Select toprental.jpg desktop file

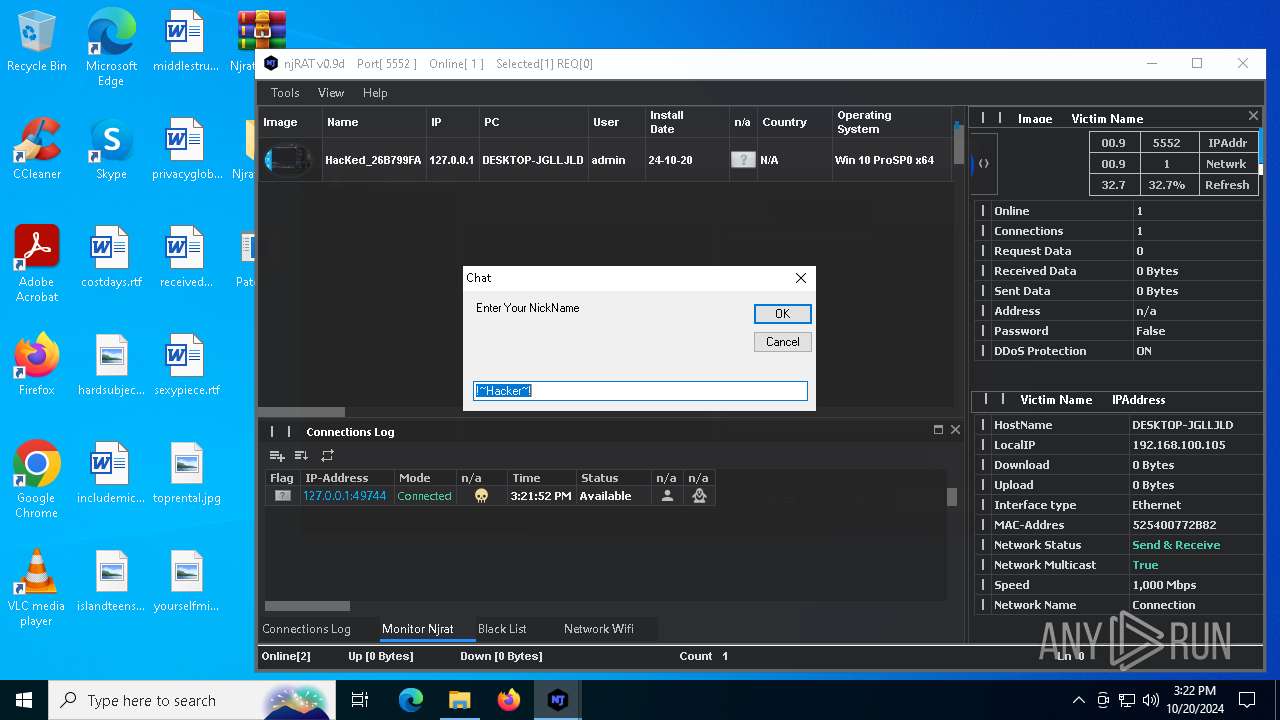point(187,474)
